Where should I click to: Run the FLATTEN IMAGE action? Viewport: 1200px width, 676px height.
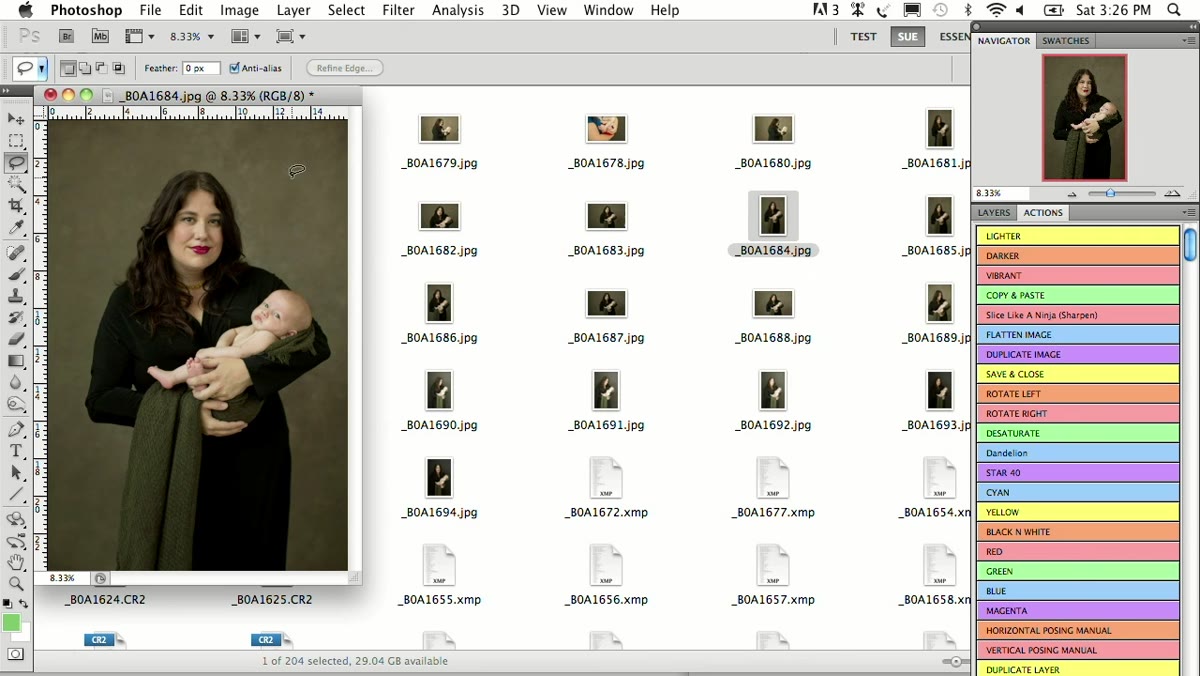pos(1078,334)
